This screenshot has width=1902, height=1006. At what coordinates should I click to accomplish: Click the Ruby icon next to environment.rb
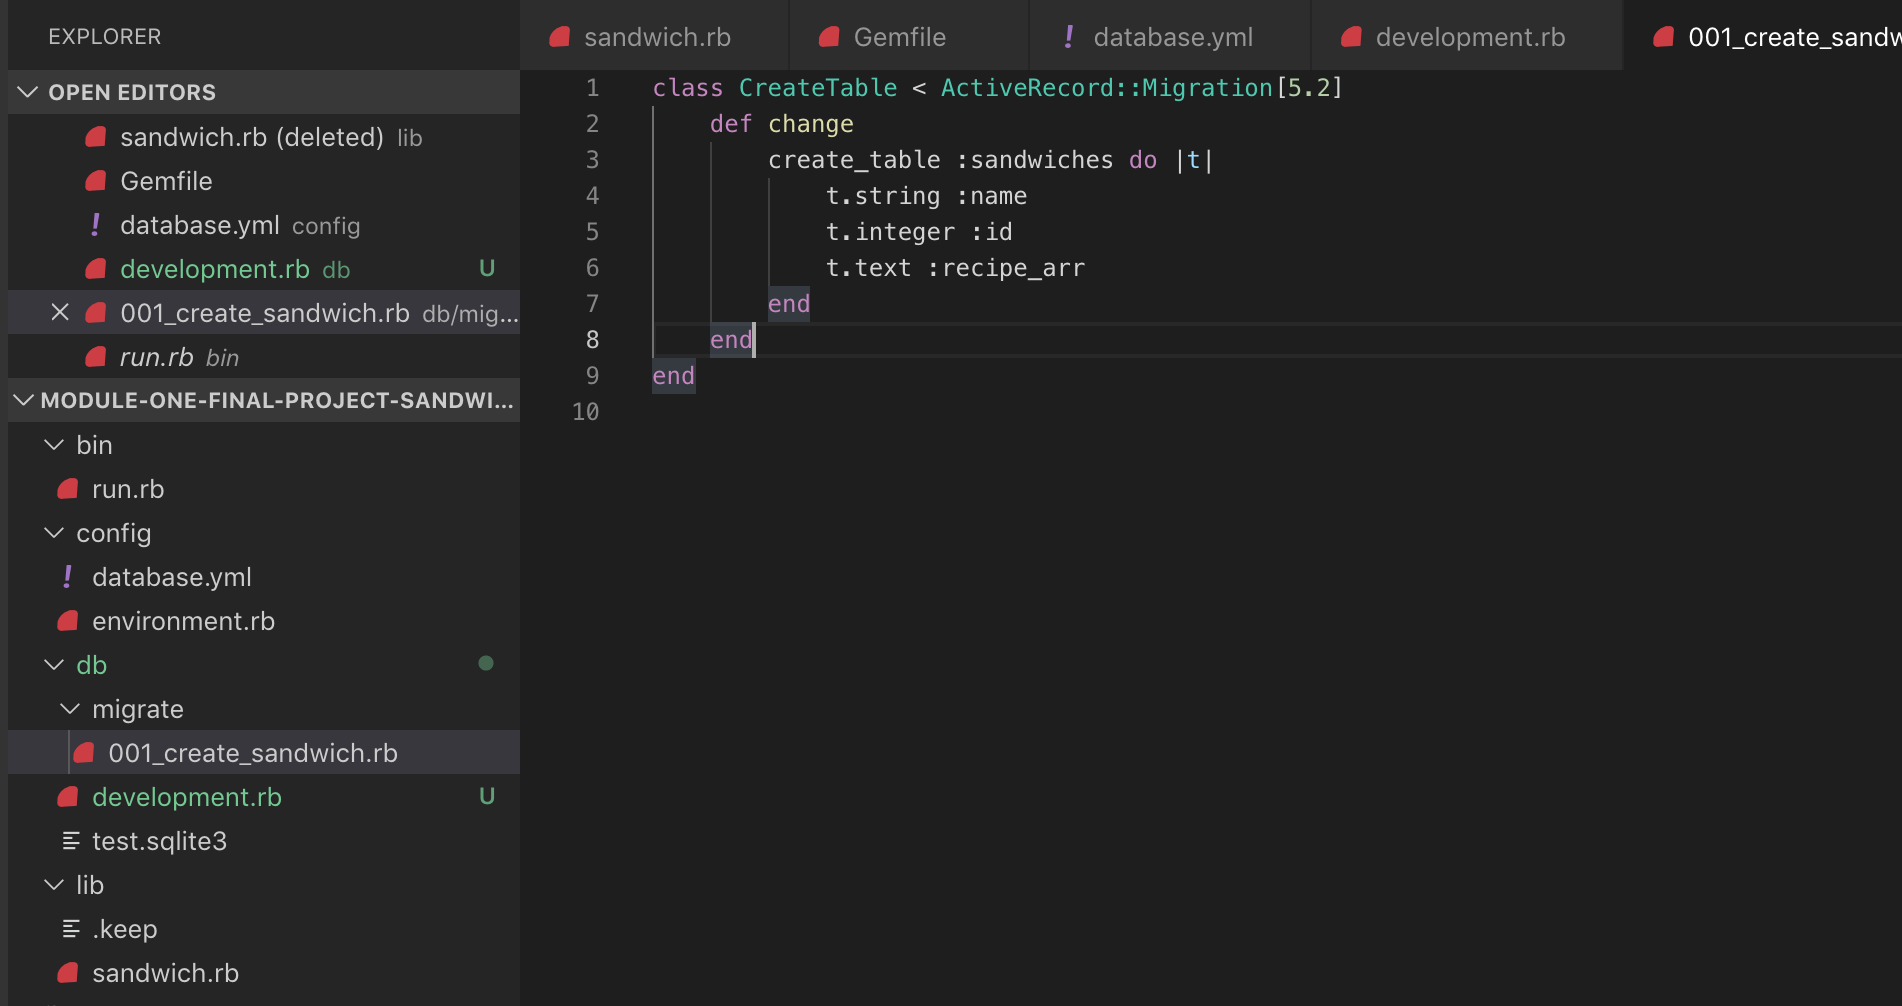(68, 621)
